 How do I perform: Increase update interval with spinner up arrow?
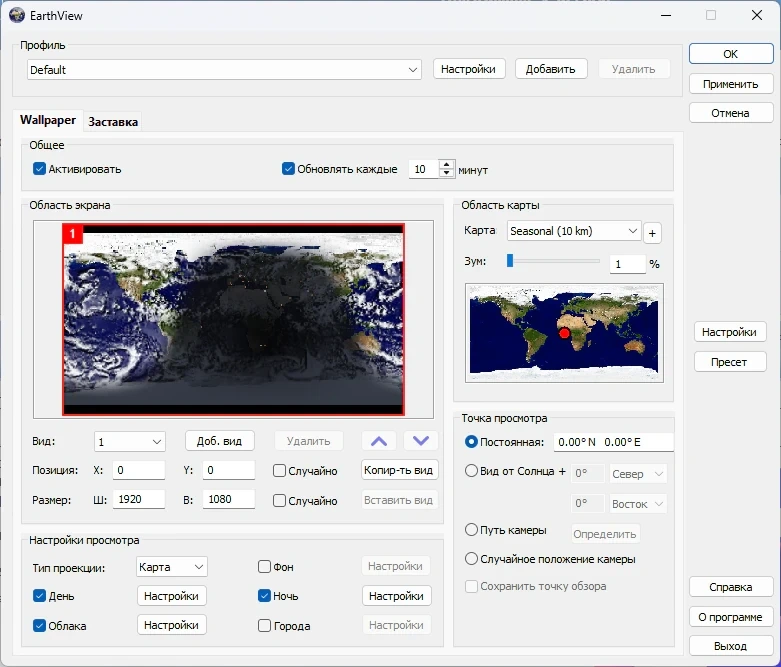(447, 164)
